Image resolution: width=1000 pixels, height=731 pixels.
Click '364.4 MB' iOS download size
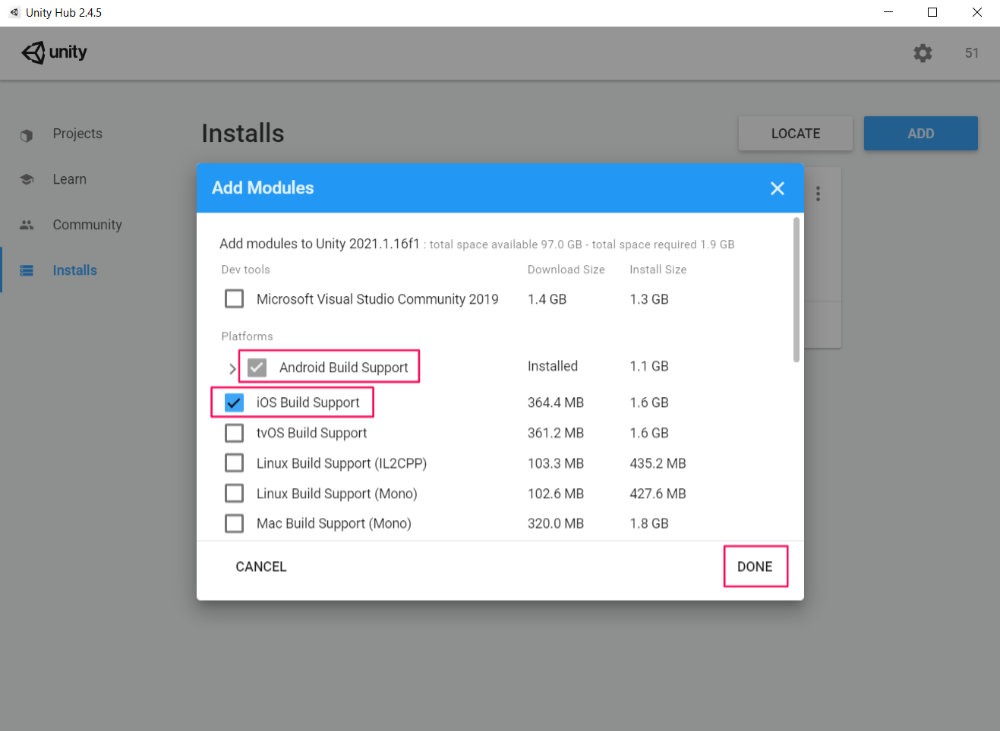click(555, 402)
